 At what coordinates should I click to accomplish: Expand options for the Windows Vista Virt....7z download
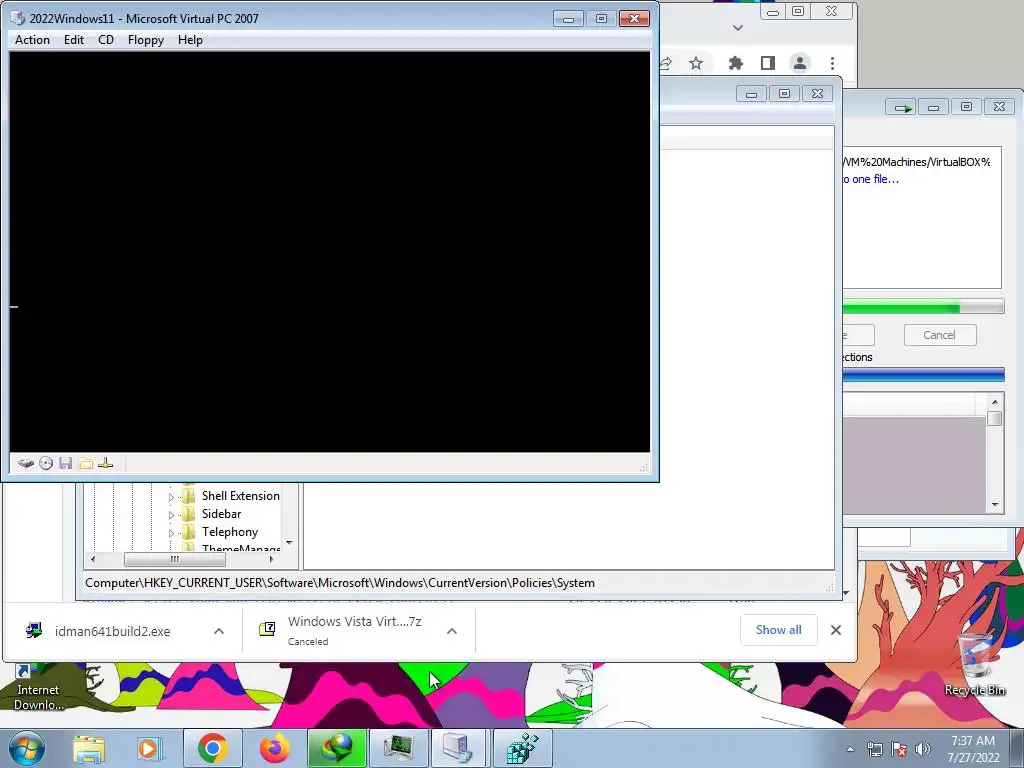(452, 632)
